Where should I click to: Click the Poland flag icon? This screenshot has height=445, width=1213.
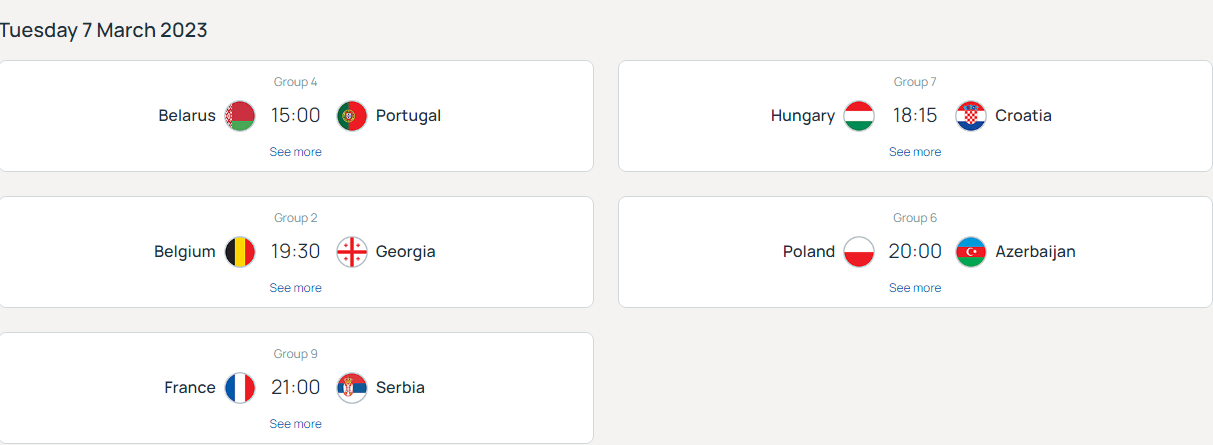tap(859, 252)
